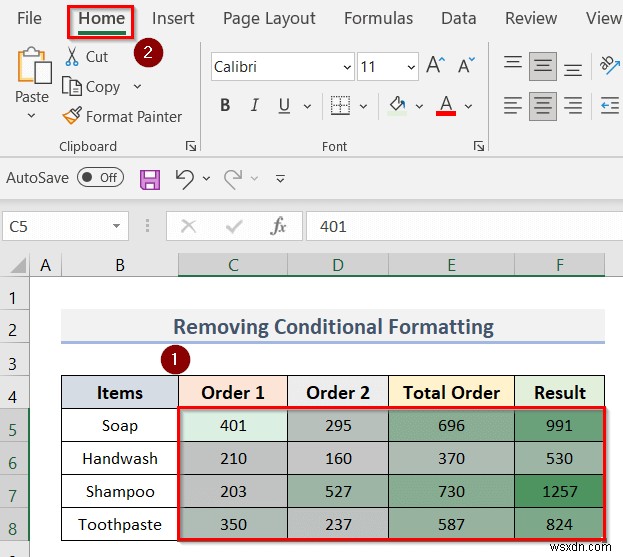
Task: Expand Underline style options
Action: point(307,106)
